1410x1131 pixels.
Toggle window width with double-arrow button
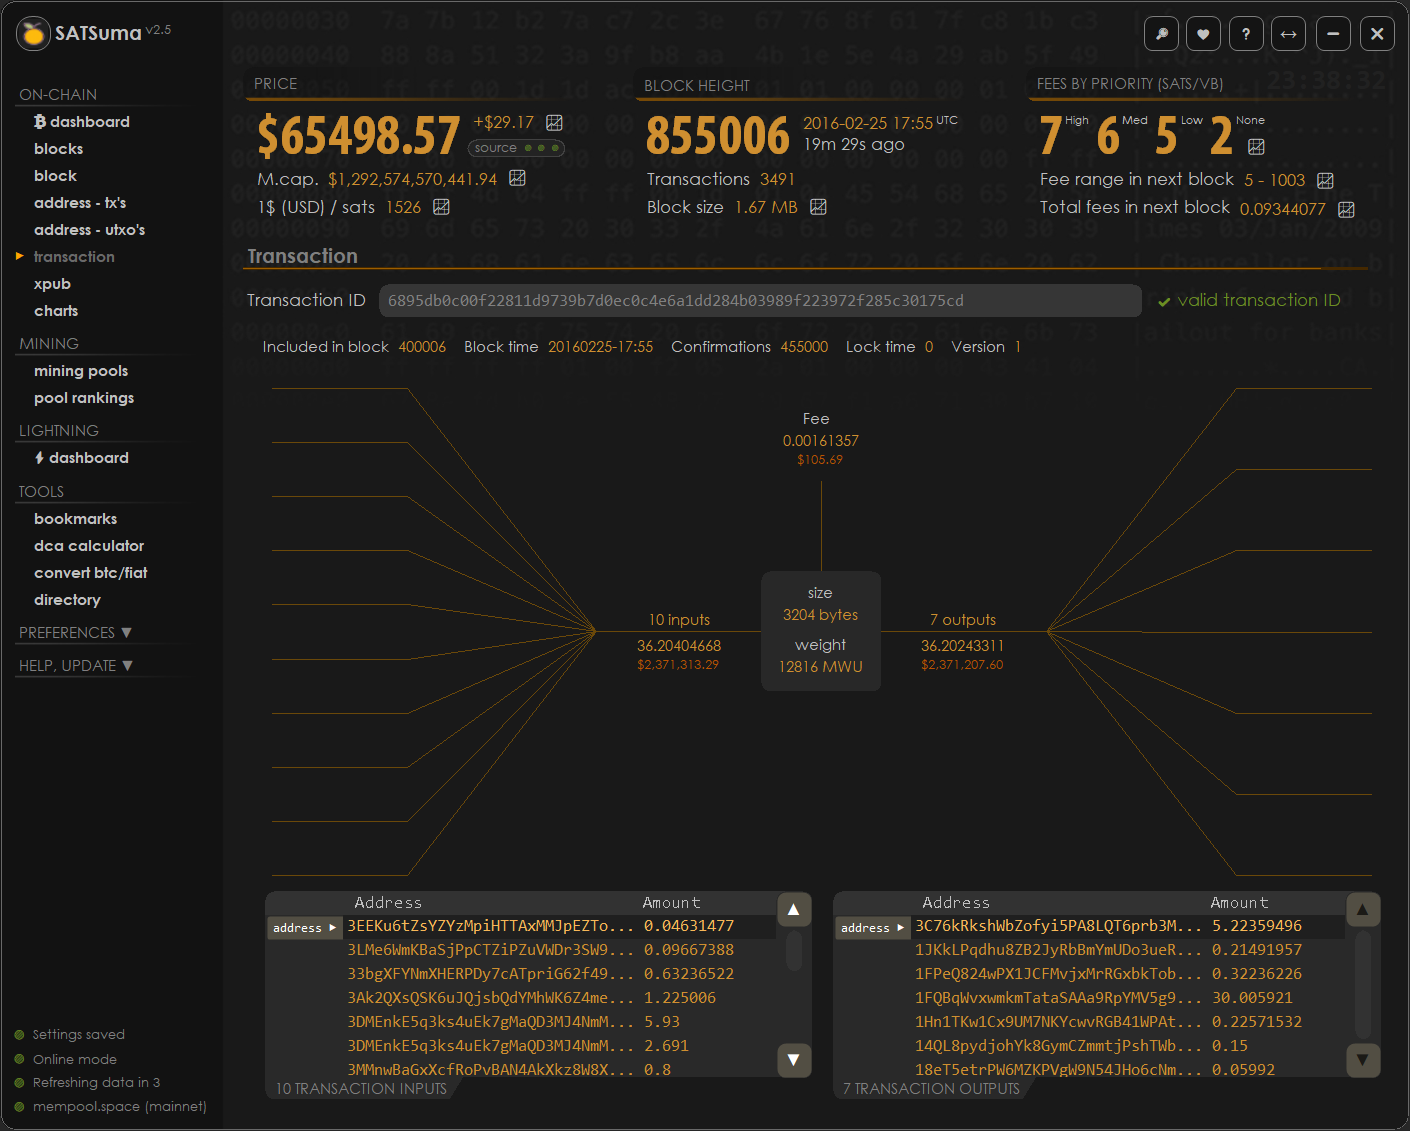tap(1289, 34)
